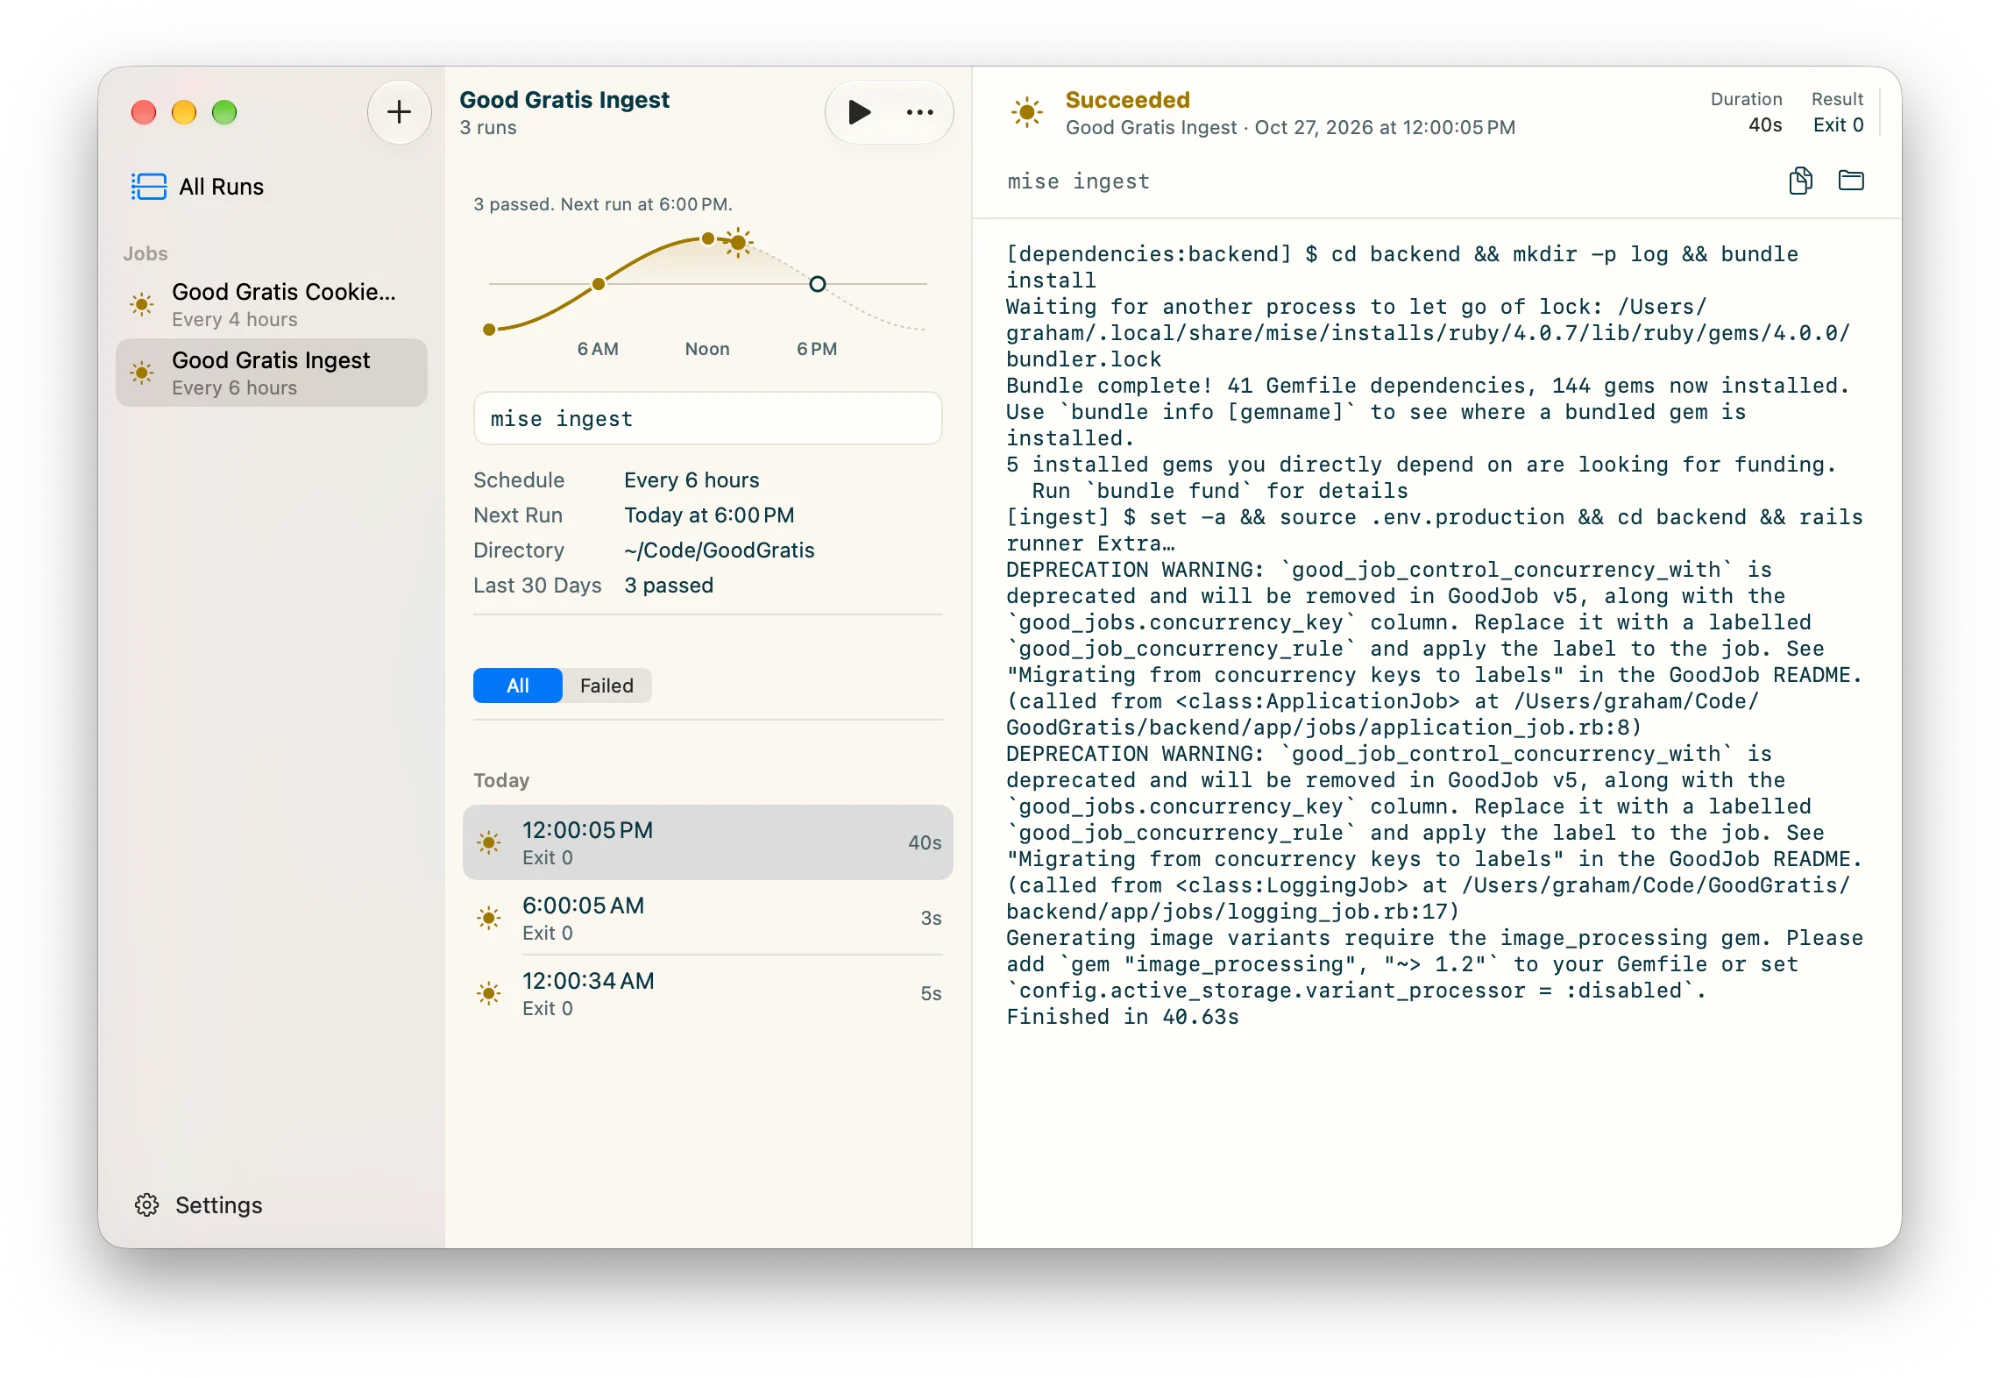2000x1378 pixels.
Task: Click the 3 passed Last 30 Days value
Action: pyautogui.click(x=669, y=585)
